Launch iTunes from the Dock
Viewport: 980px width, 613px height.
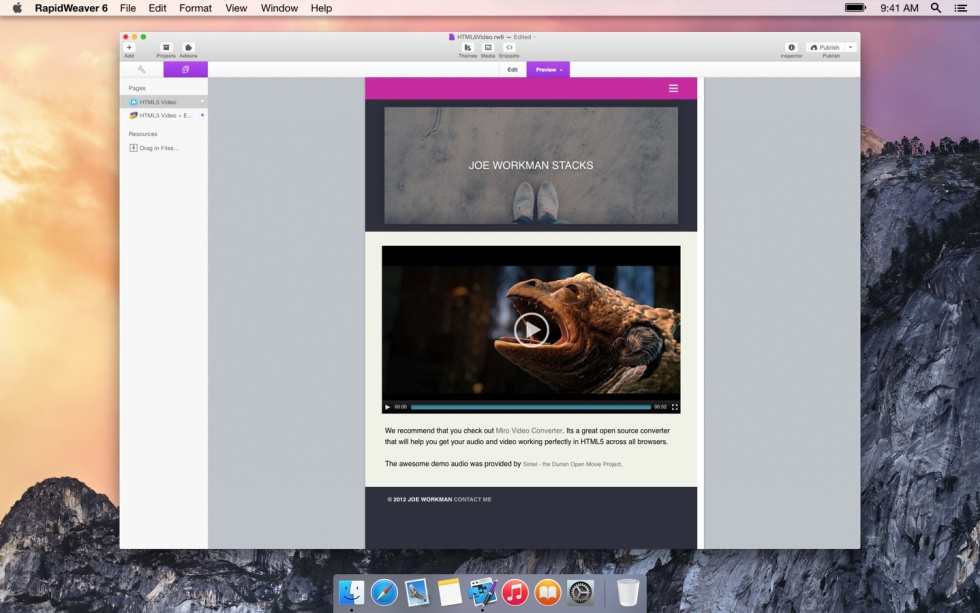(515, 592)
